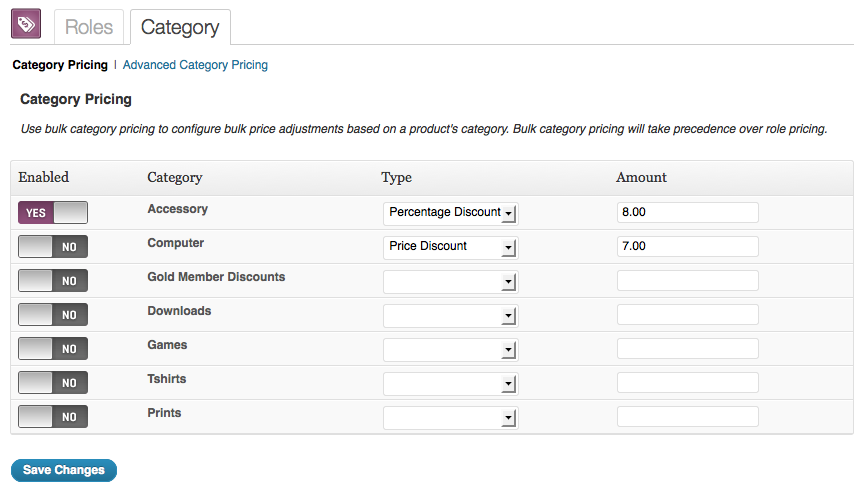Enable the Games category toggle
Screen dimensions: 862x504
(x=53, y=349)
